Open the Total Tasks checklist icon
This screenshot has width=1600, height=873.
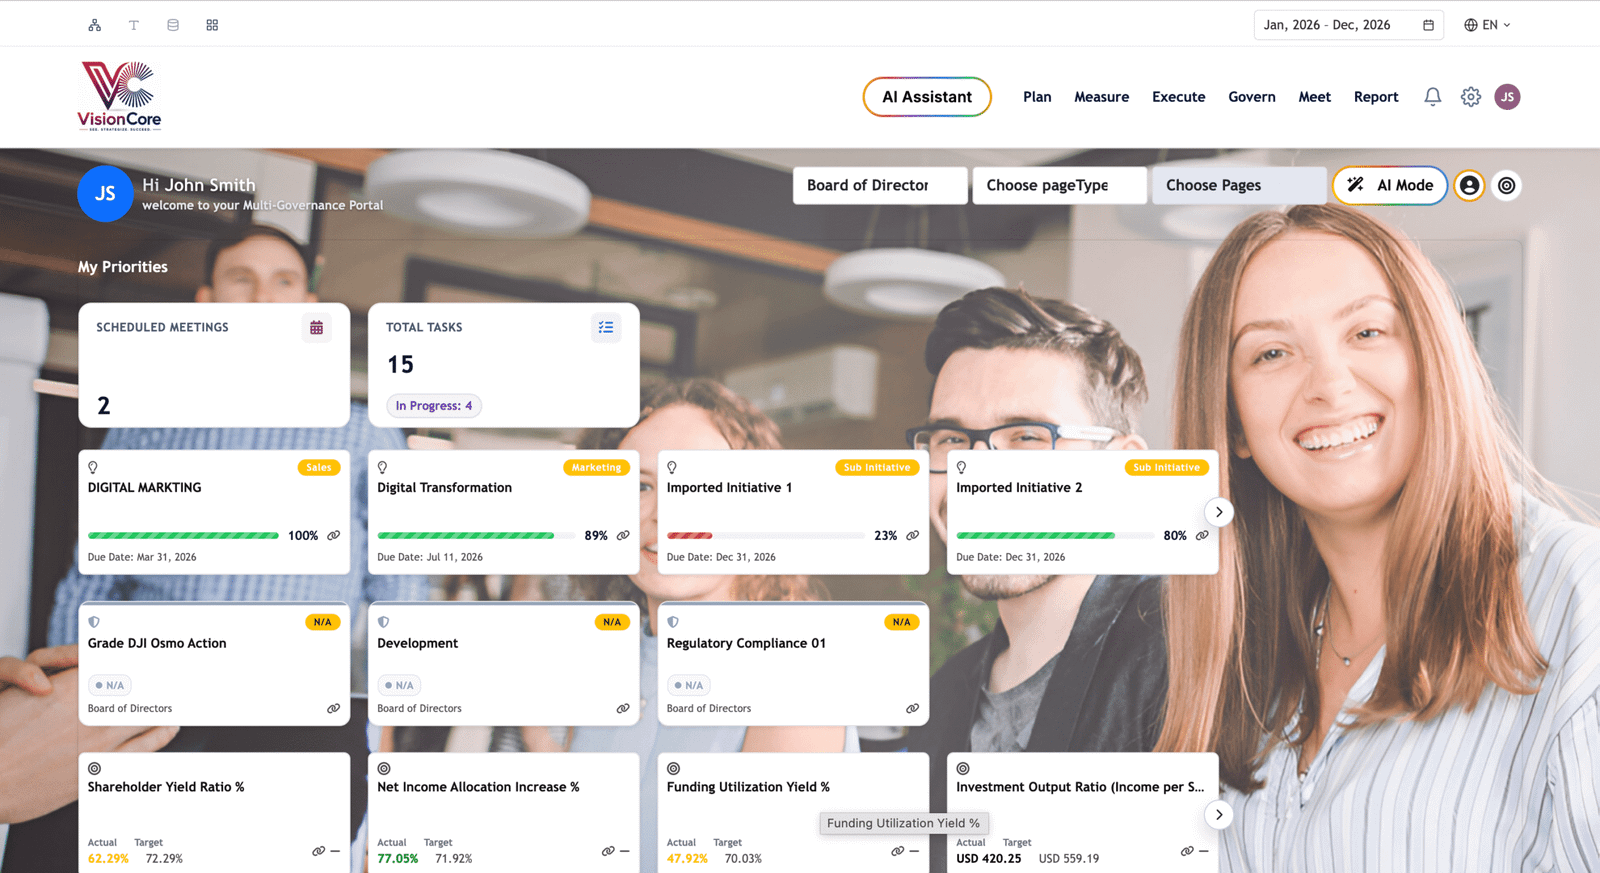[x=606, y=327]
